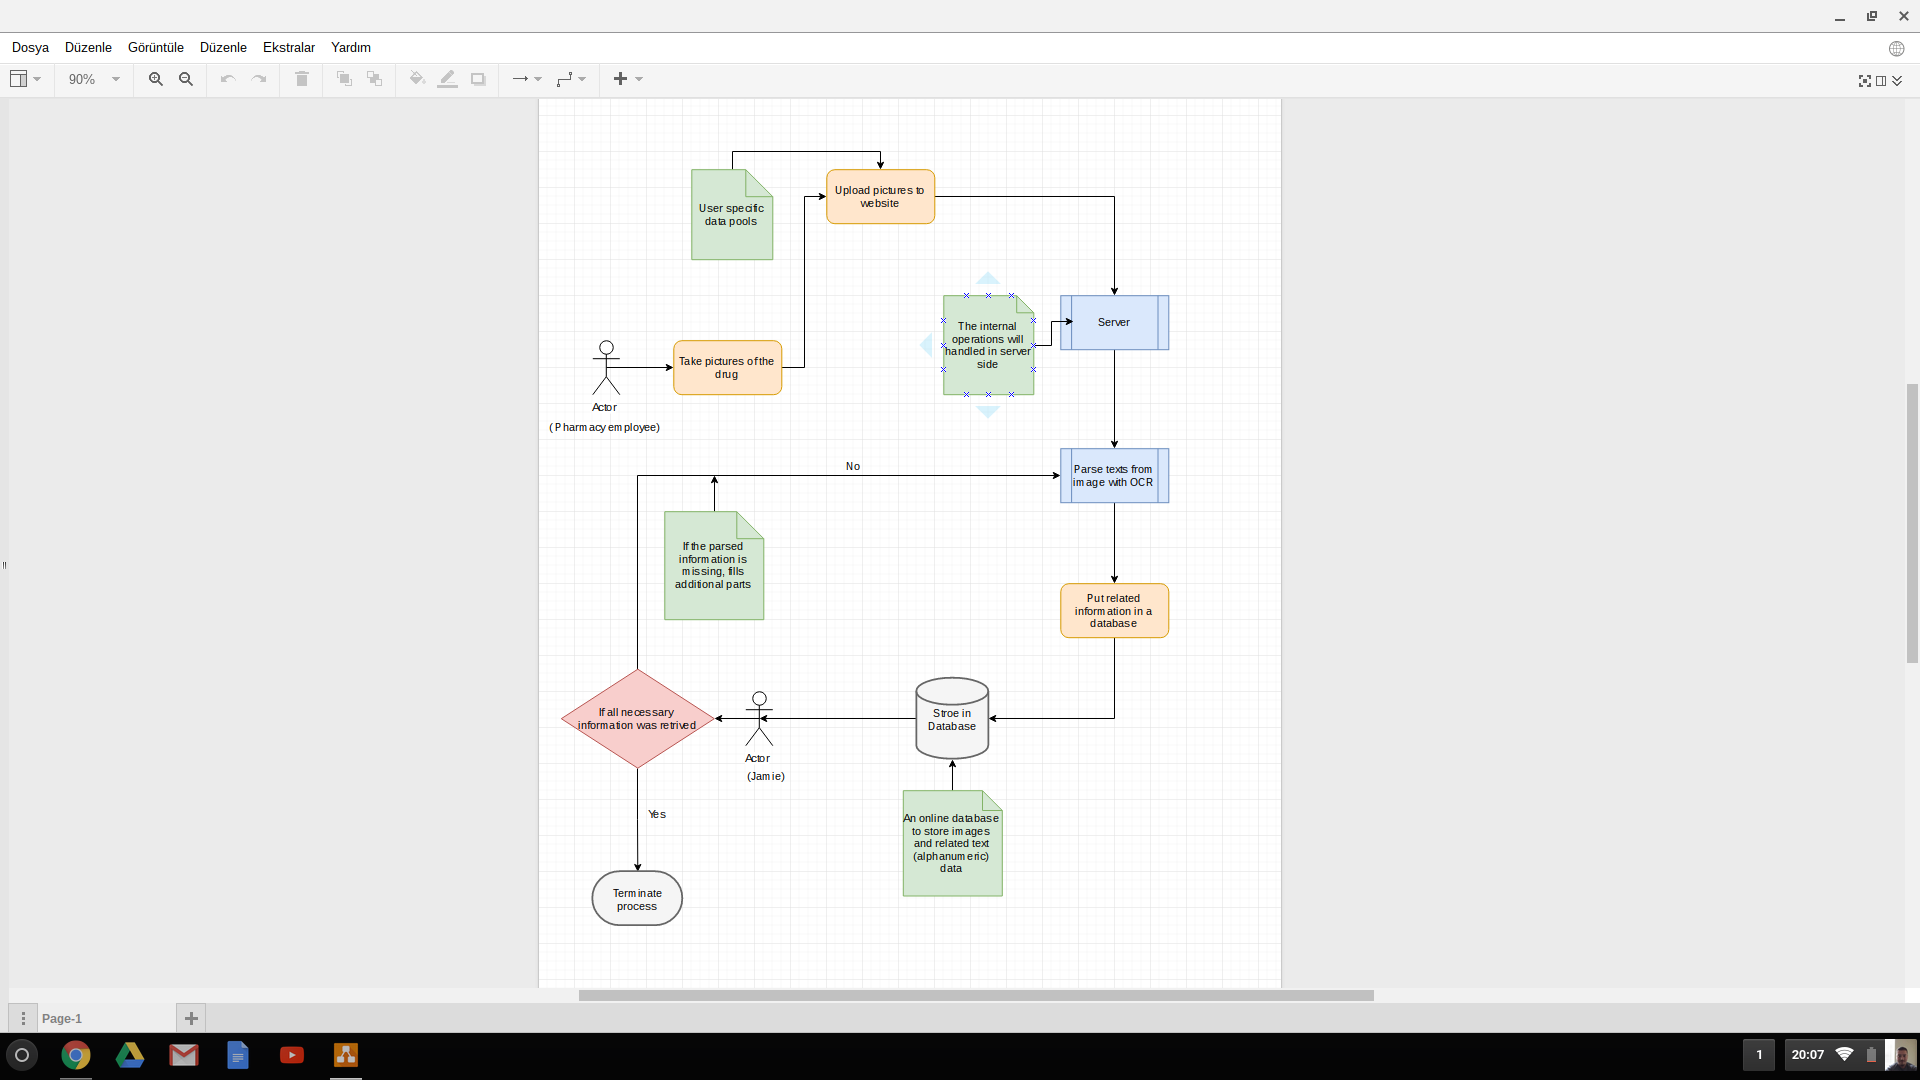Click the undo arrow icon

228,79
